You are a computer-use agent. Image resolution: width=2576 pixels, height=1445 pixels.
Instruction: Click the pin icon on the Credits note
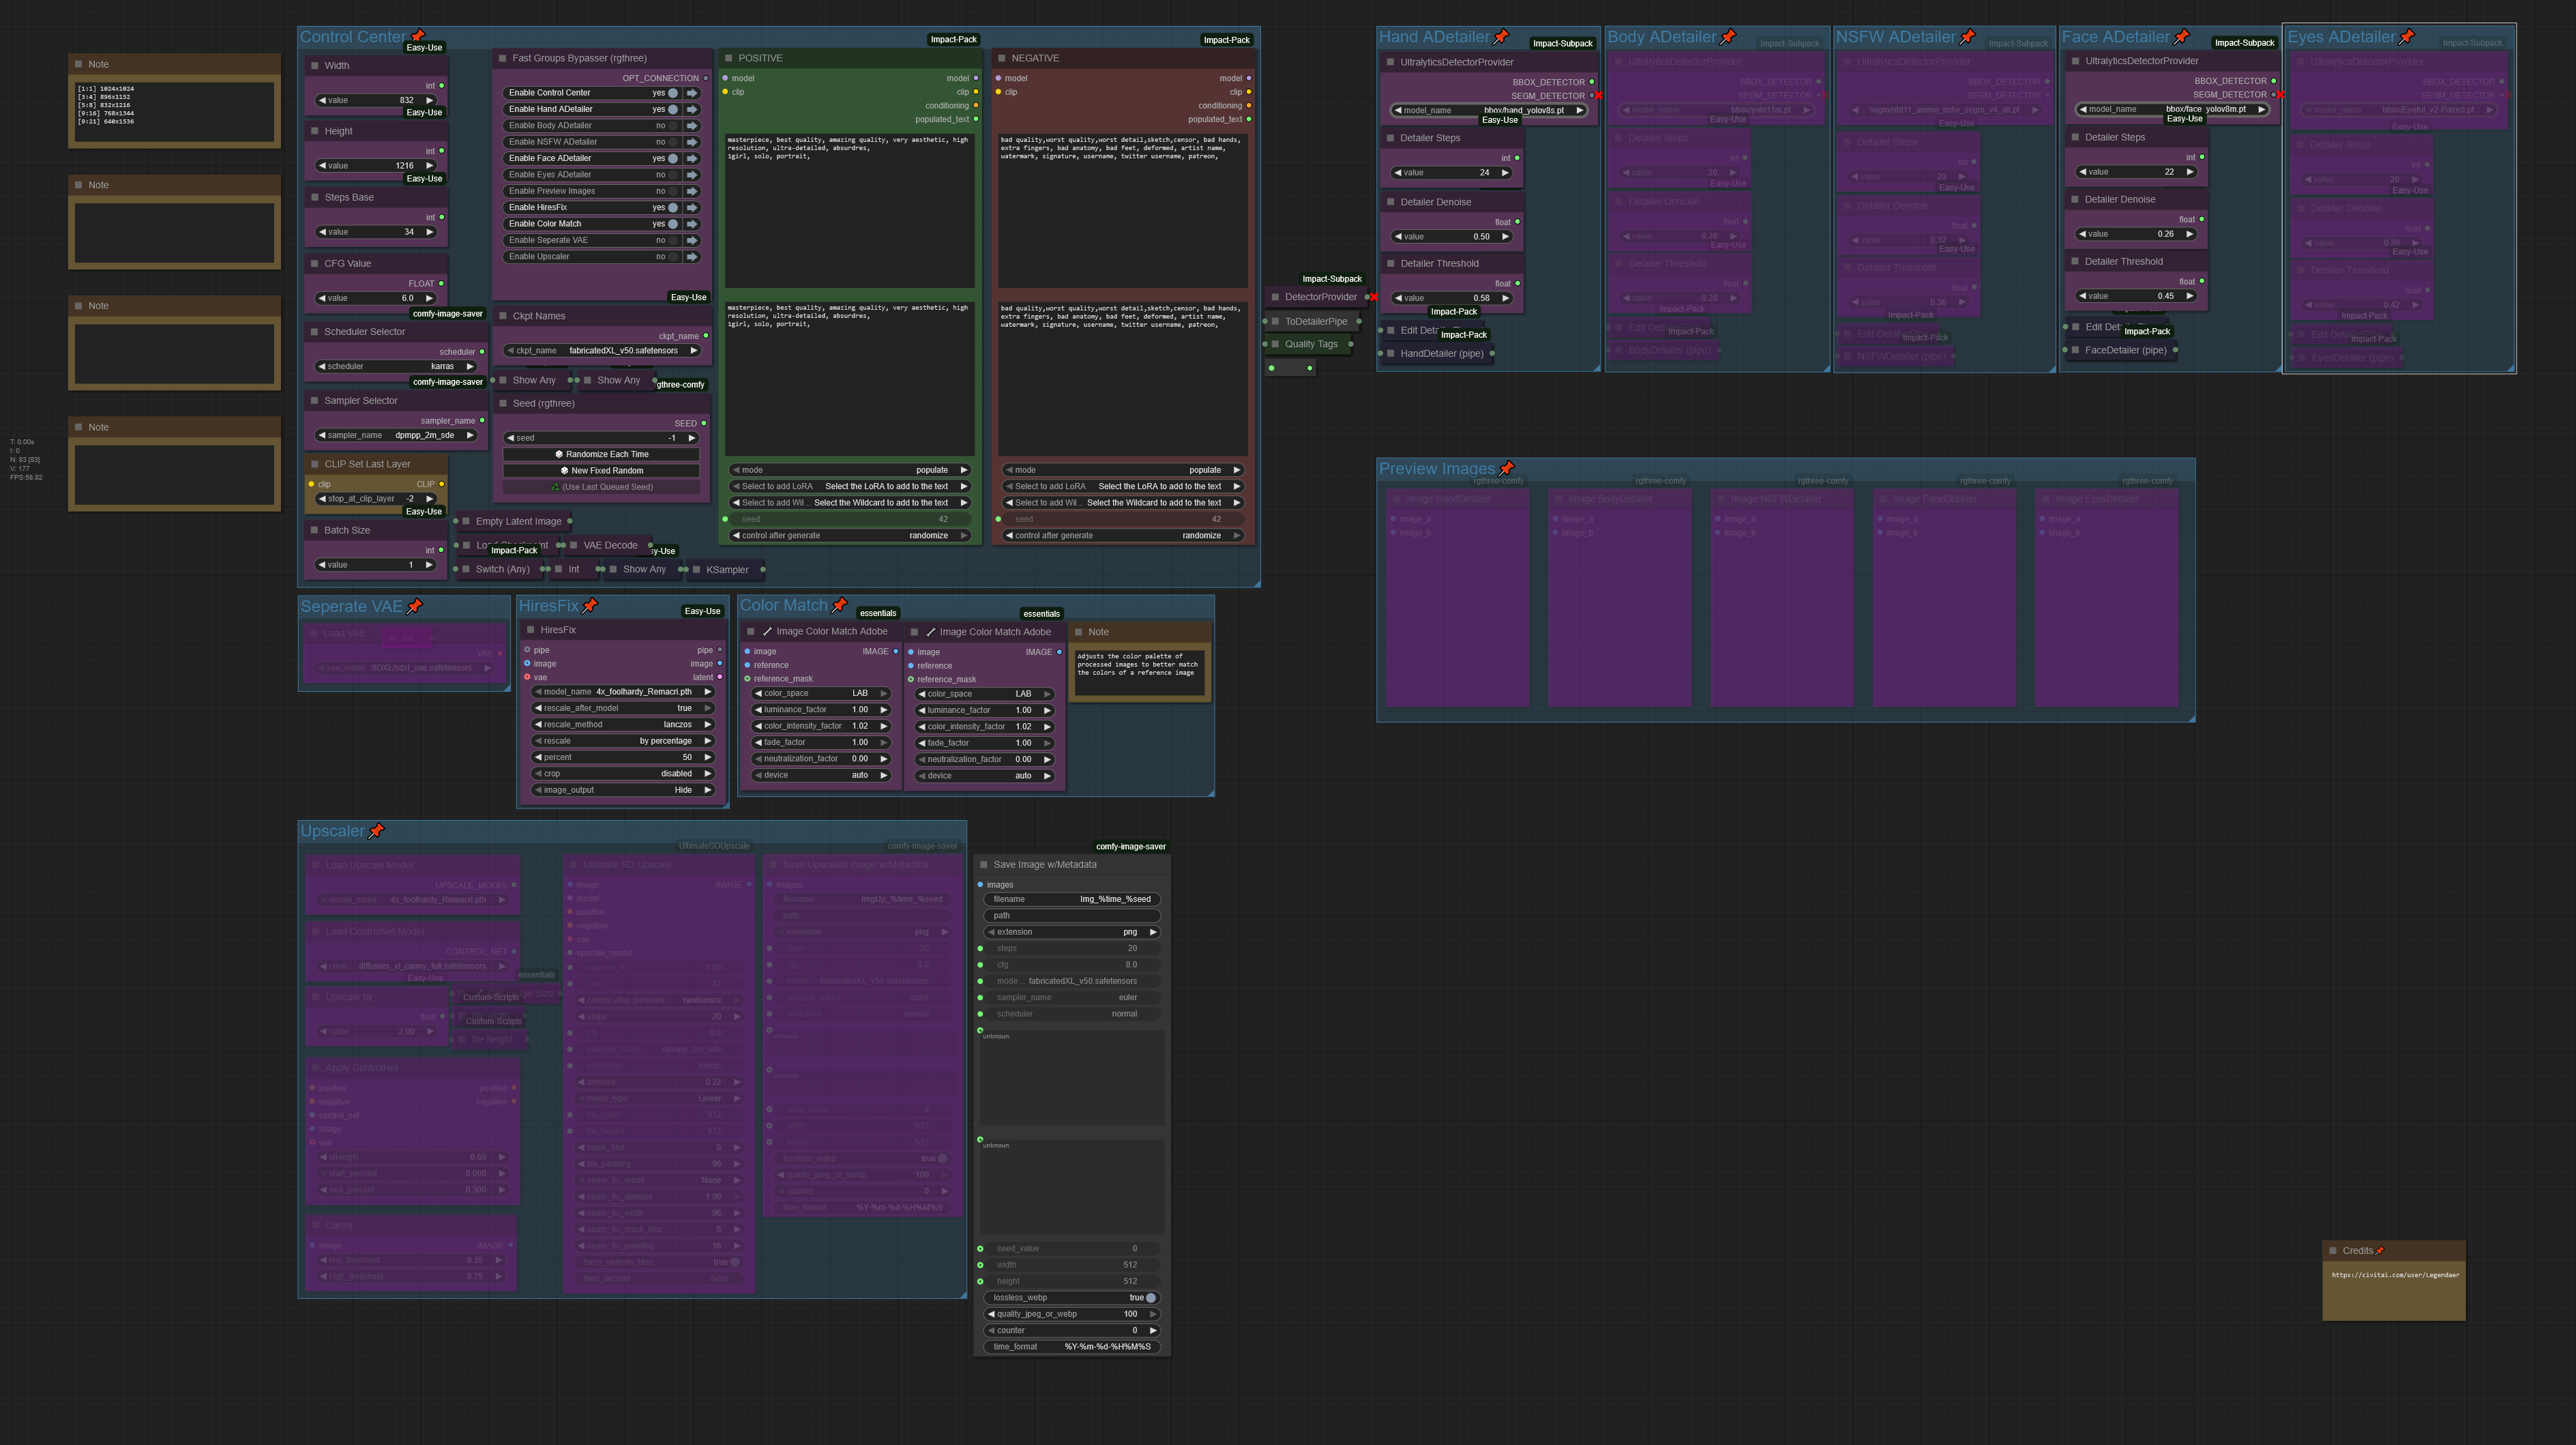coord(2380,1251)
